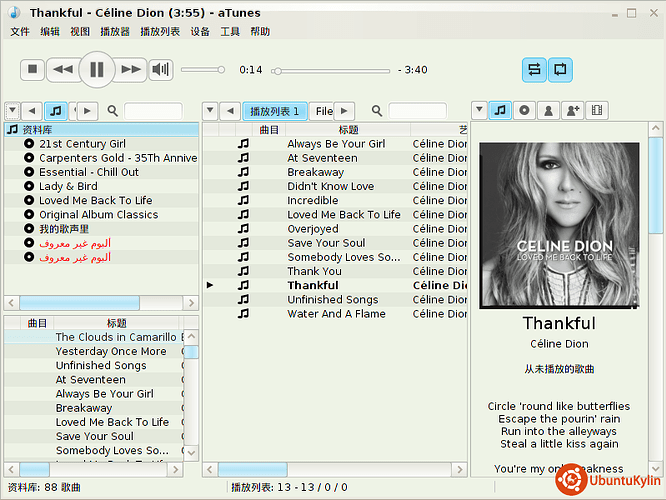The height and width of the screenshot is (500, 666).
Task: Pause the current song
Action: click(97, 69)
